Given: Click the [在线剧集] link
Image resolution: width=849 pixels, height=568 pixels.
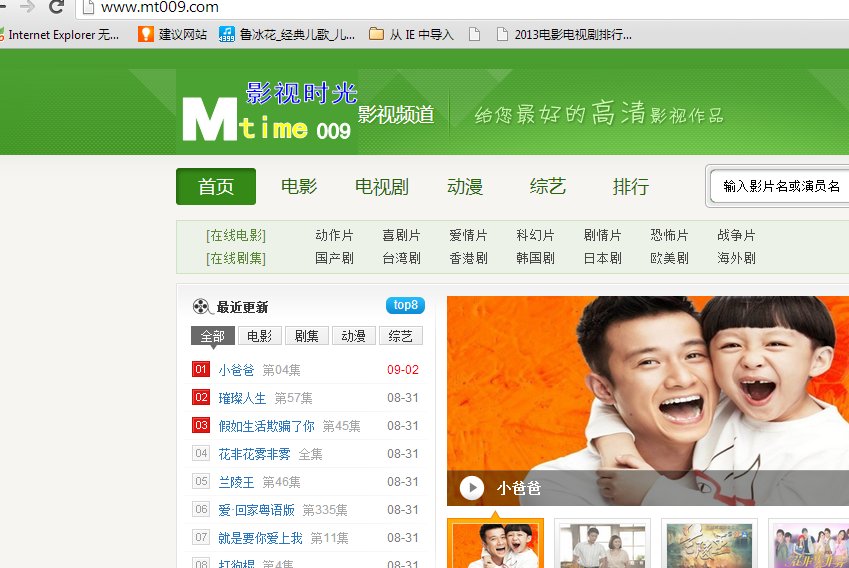Looking at the screenshot, I should coord(236,258).
